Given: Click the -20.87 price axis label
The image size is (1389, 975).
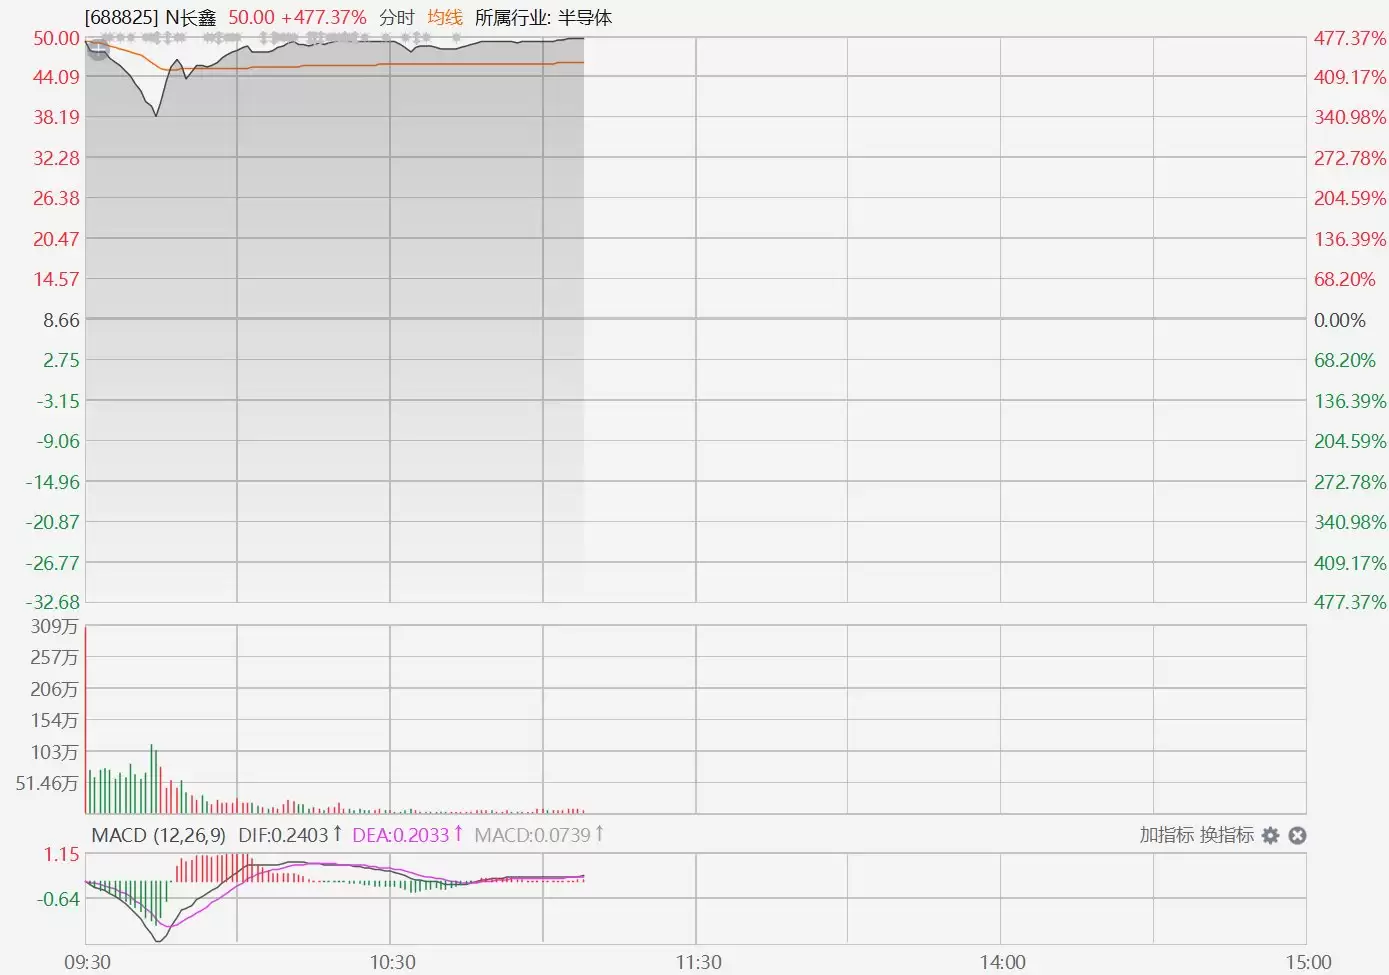Looking at the screenshot, I should pyautogui.click(x=53, y=522).
